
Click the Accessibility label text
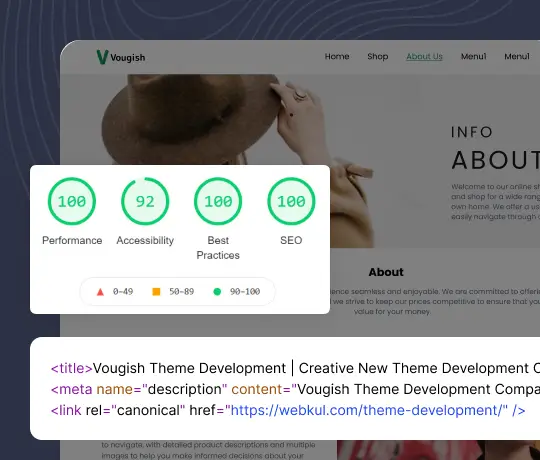(145, 240)
